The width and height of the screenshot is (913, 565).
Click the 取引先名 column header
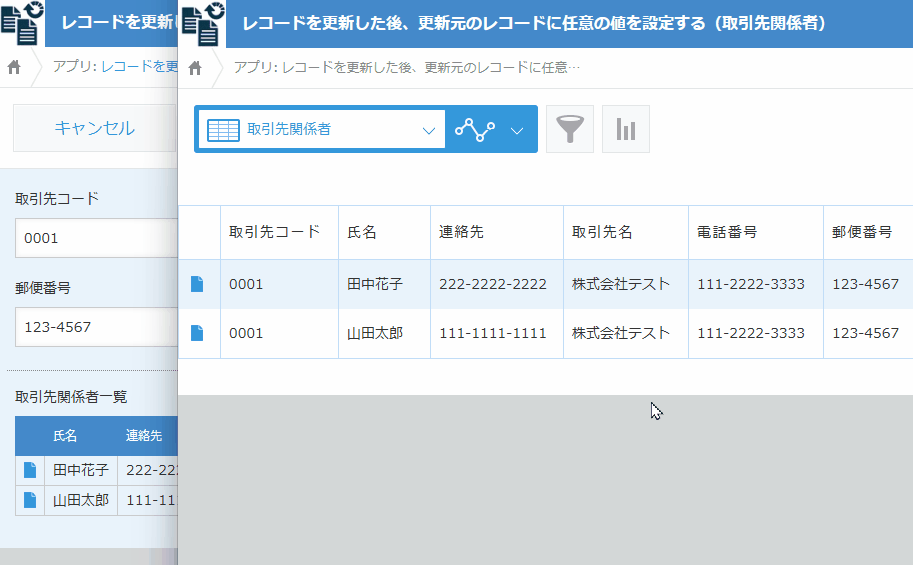coord(602,232)
